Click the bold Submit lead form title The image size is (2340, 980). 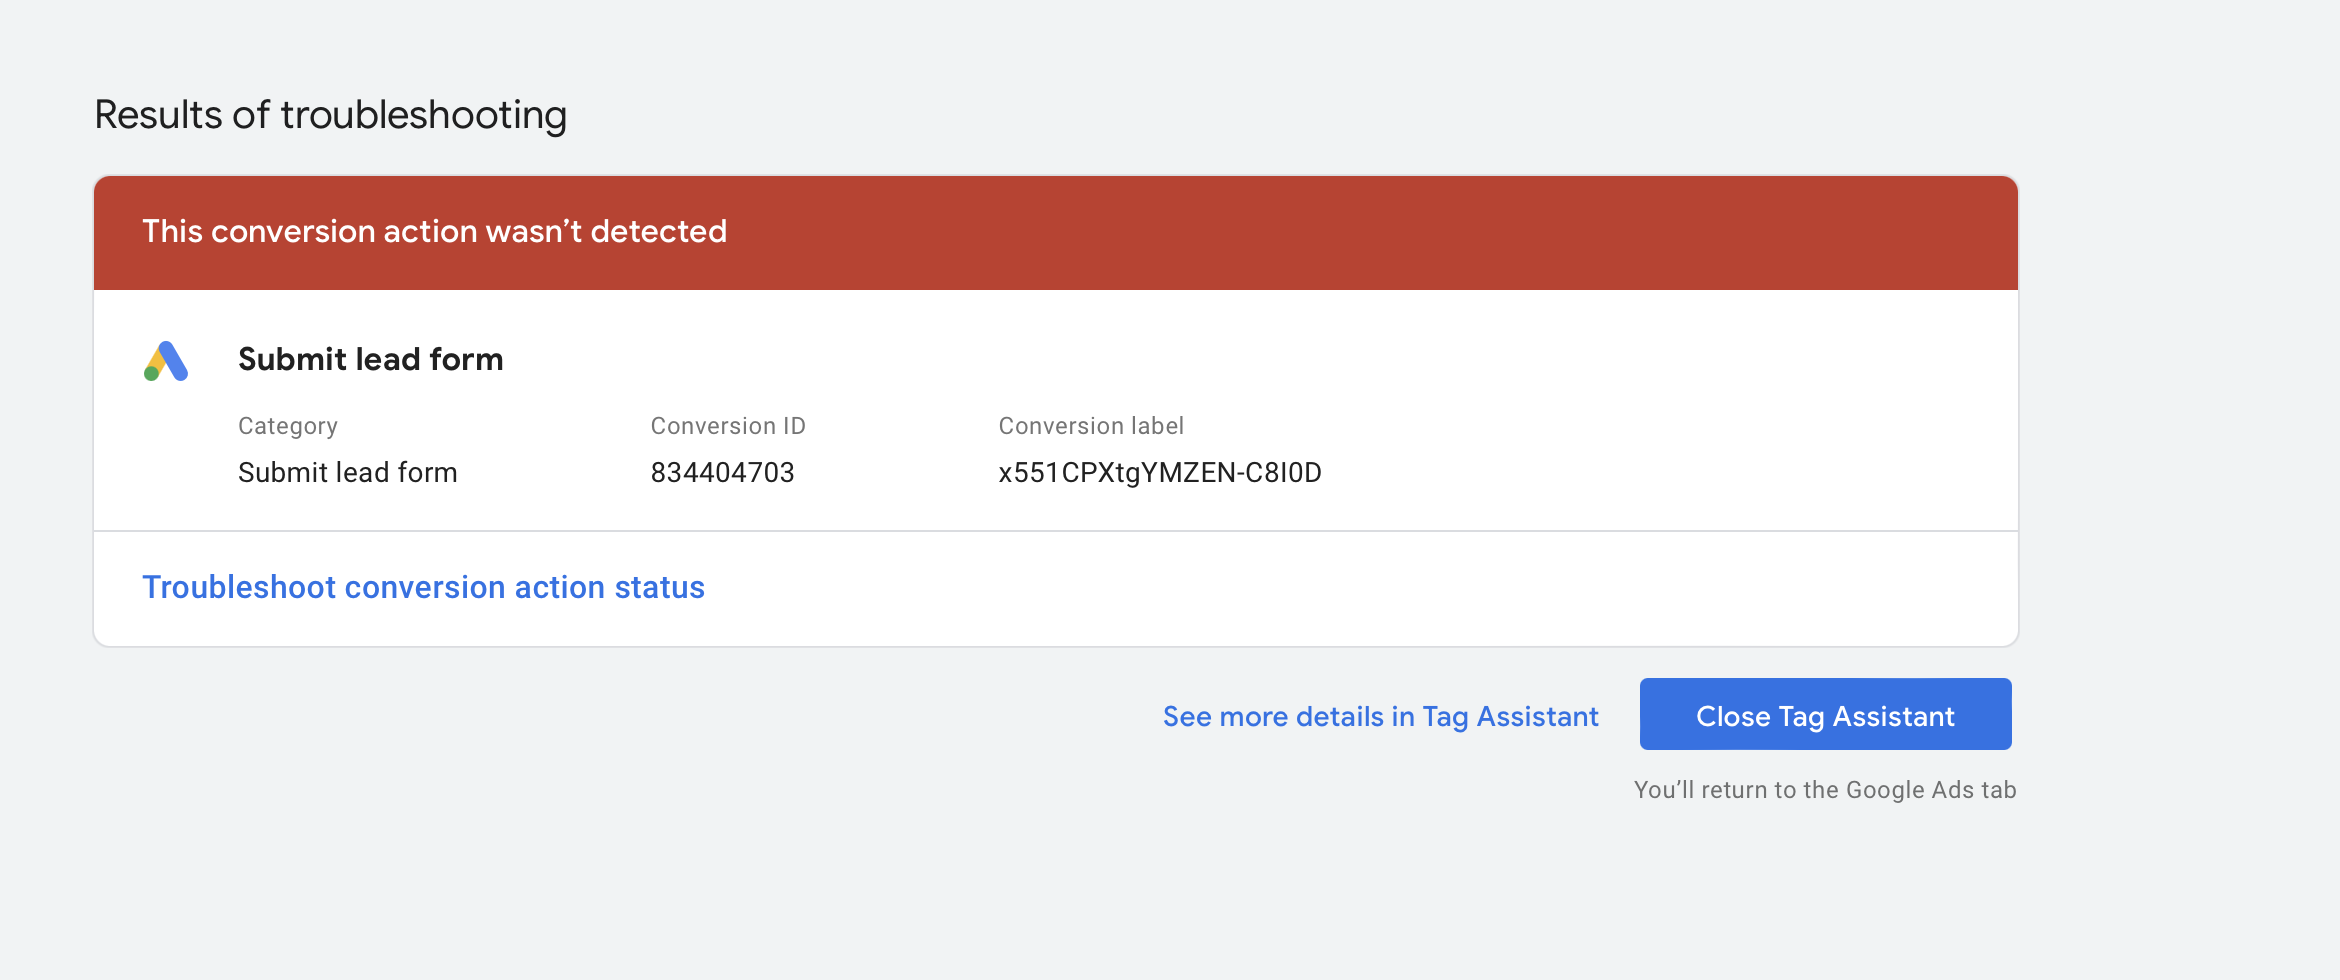pos(370,359)
